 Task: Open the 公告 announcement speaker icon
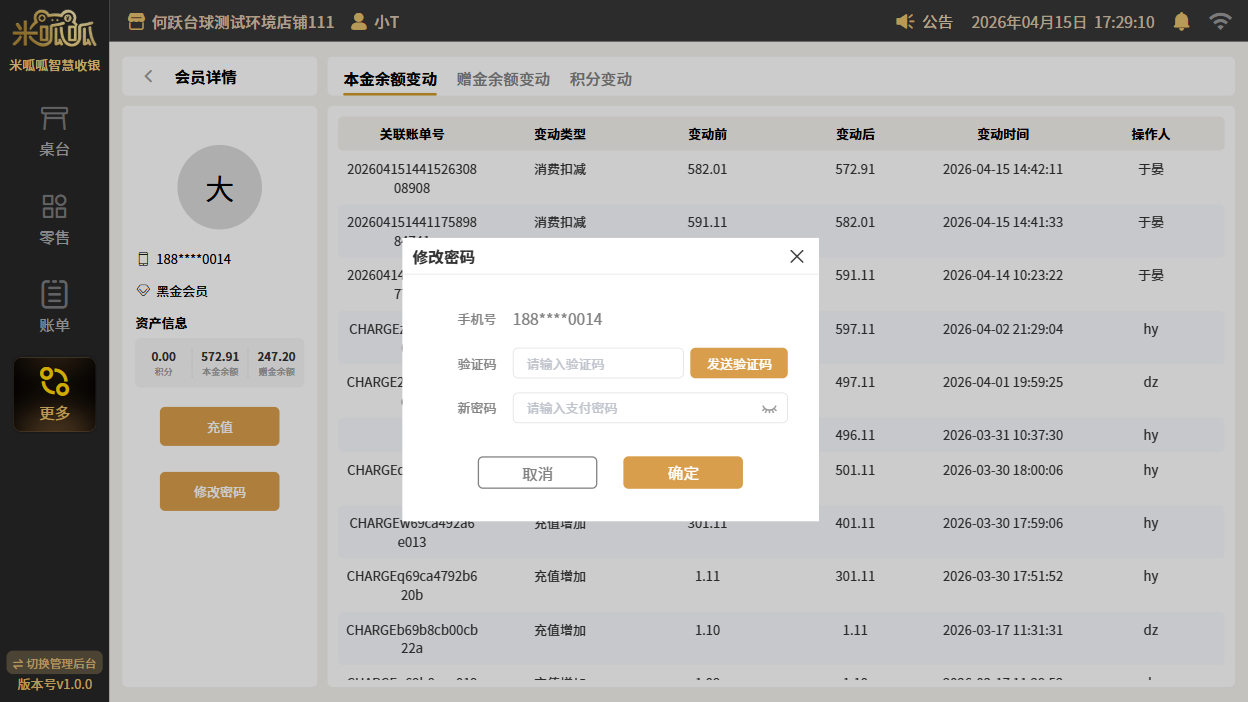point(905,22)
